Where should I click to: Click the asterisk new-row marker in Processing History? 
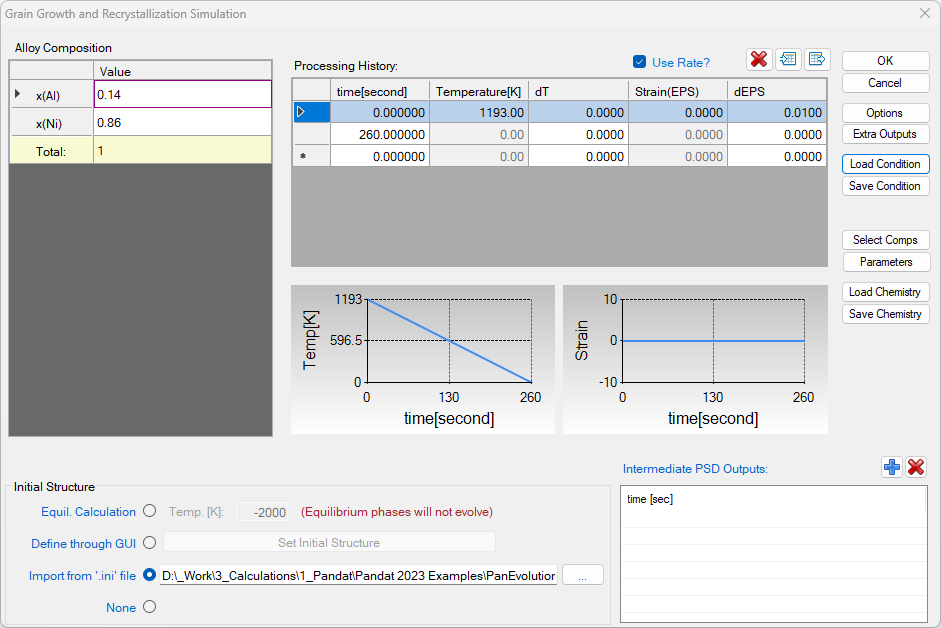[303, 157]
